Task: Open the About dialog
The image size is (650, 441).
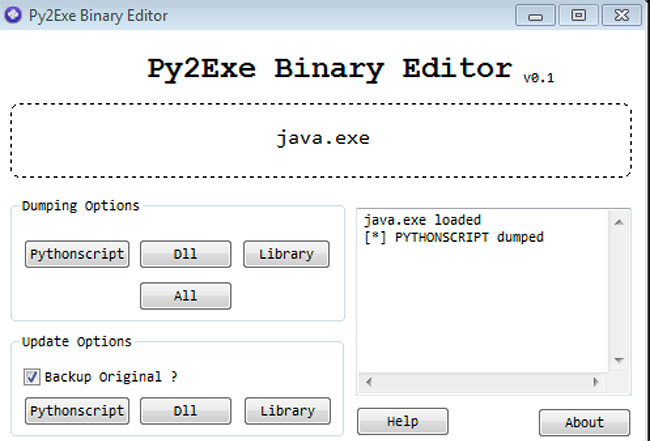Action: [x=585, y=422]
